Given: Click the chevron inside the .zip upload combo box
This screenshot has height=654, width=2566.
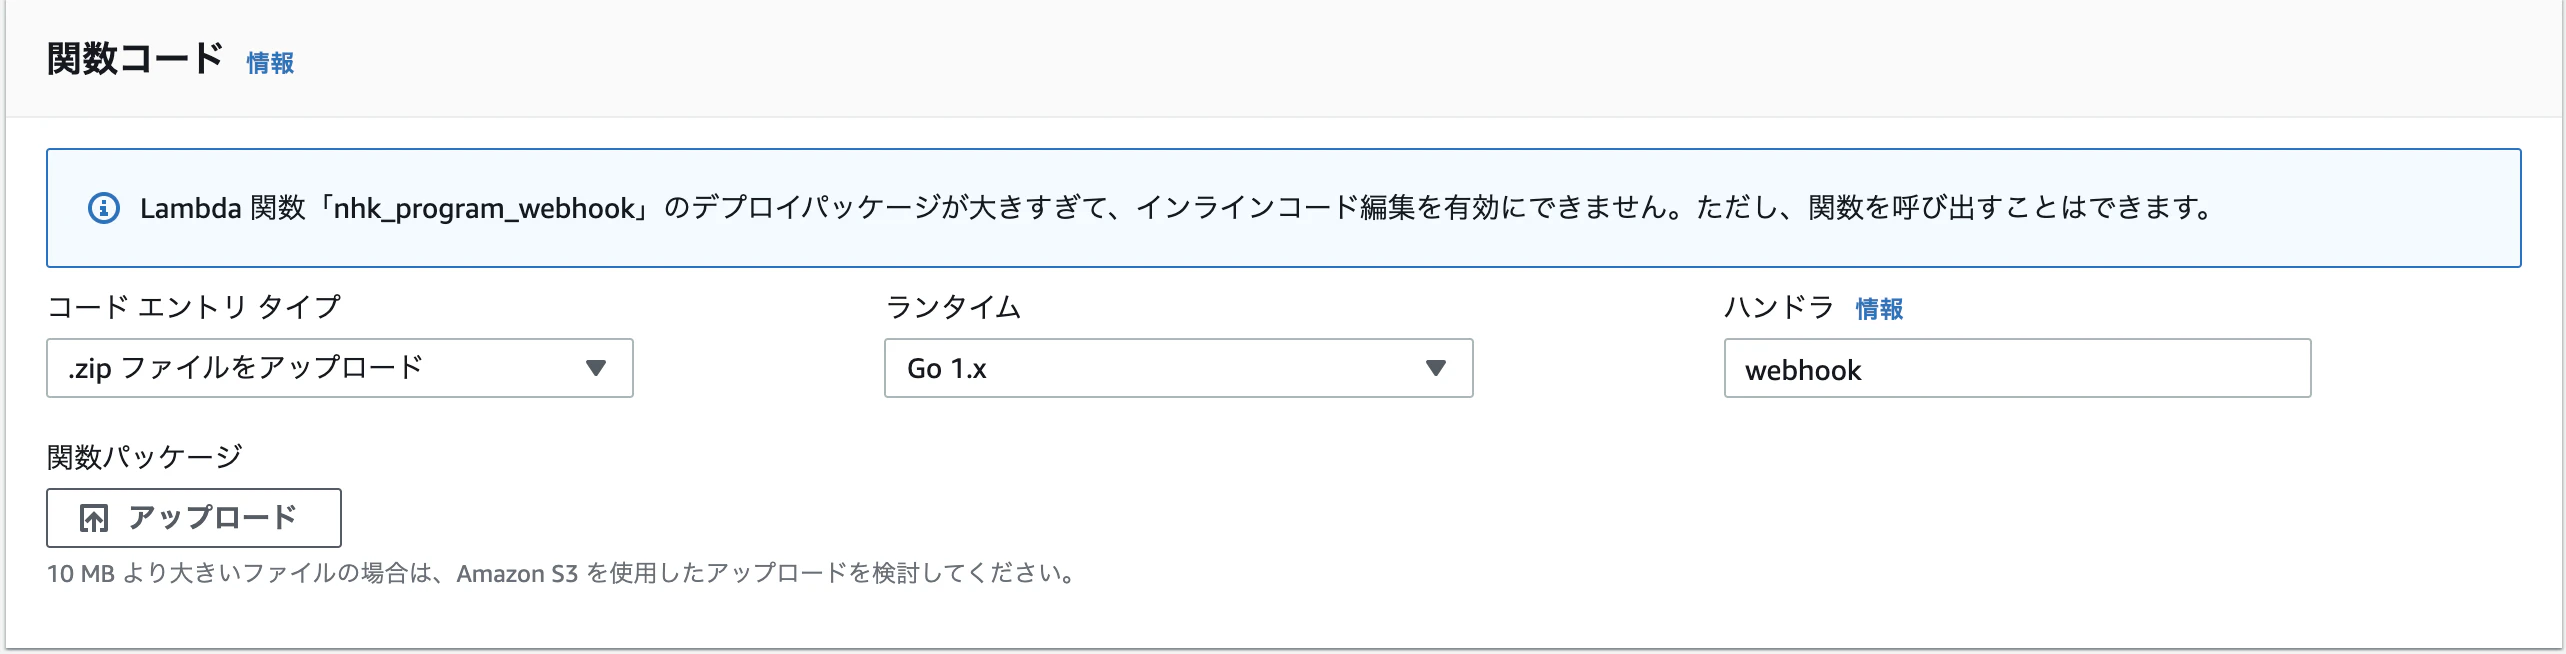Looking at the screenshot, I should [x=598, y=368].
